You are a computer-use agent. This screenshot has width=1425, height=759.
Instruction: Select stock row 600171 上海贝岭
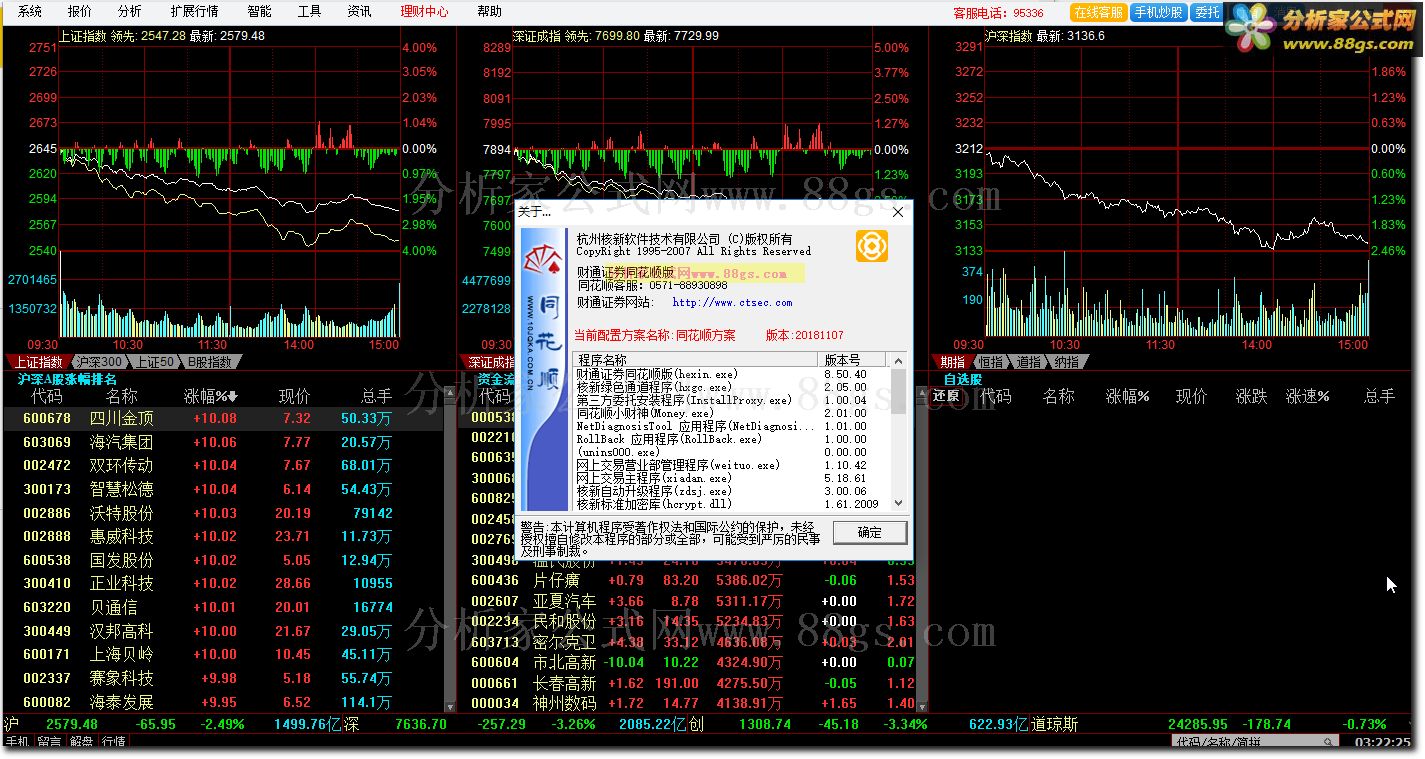(x=222, y=654)
